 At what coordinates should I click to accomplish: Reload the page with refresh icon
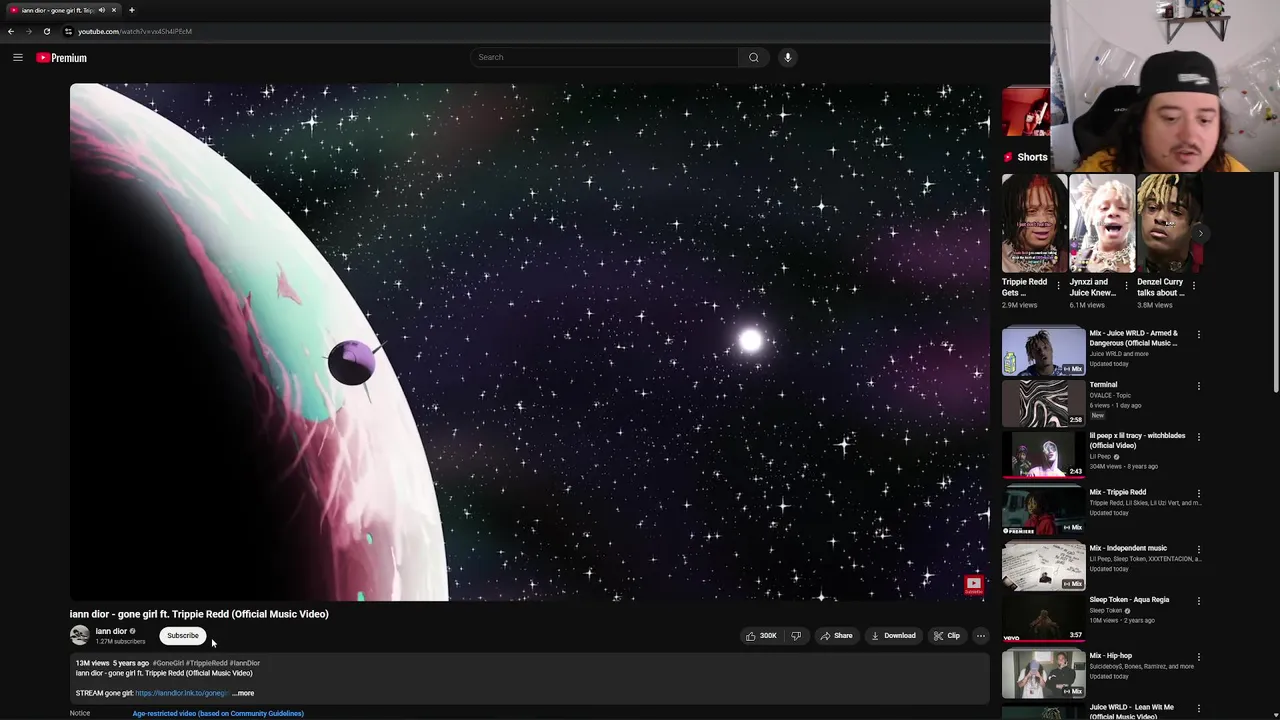pyautogui.click(x=47, y=31)
